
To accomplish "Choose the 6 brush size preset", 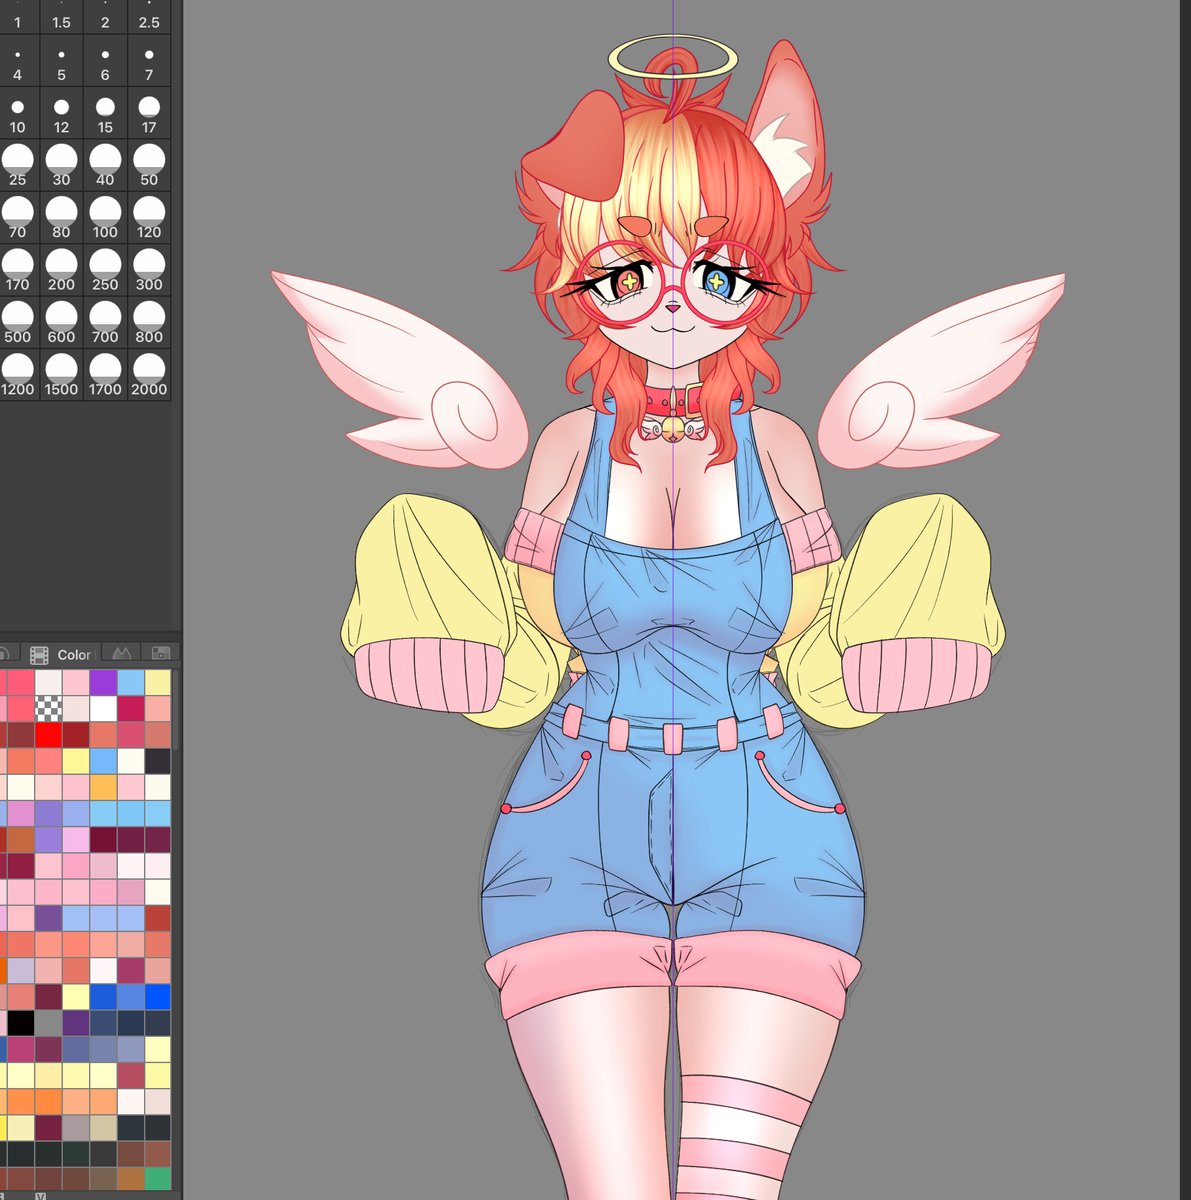I will [x=105, y=59].
